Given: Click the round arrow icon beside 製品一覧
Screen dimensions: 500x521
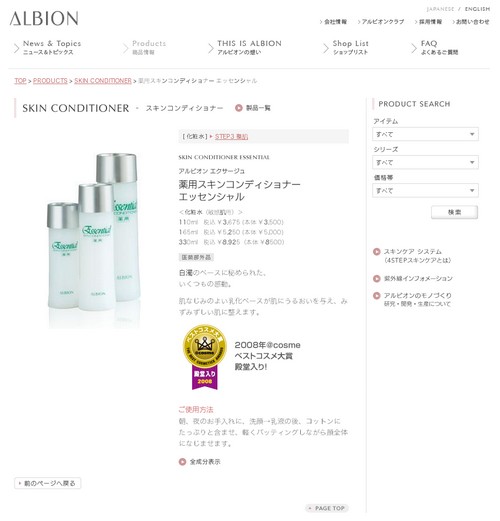Looking at the screenshot, I should [238, 108].
